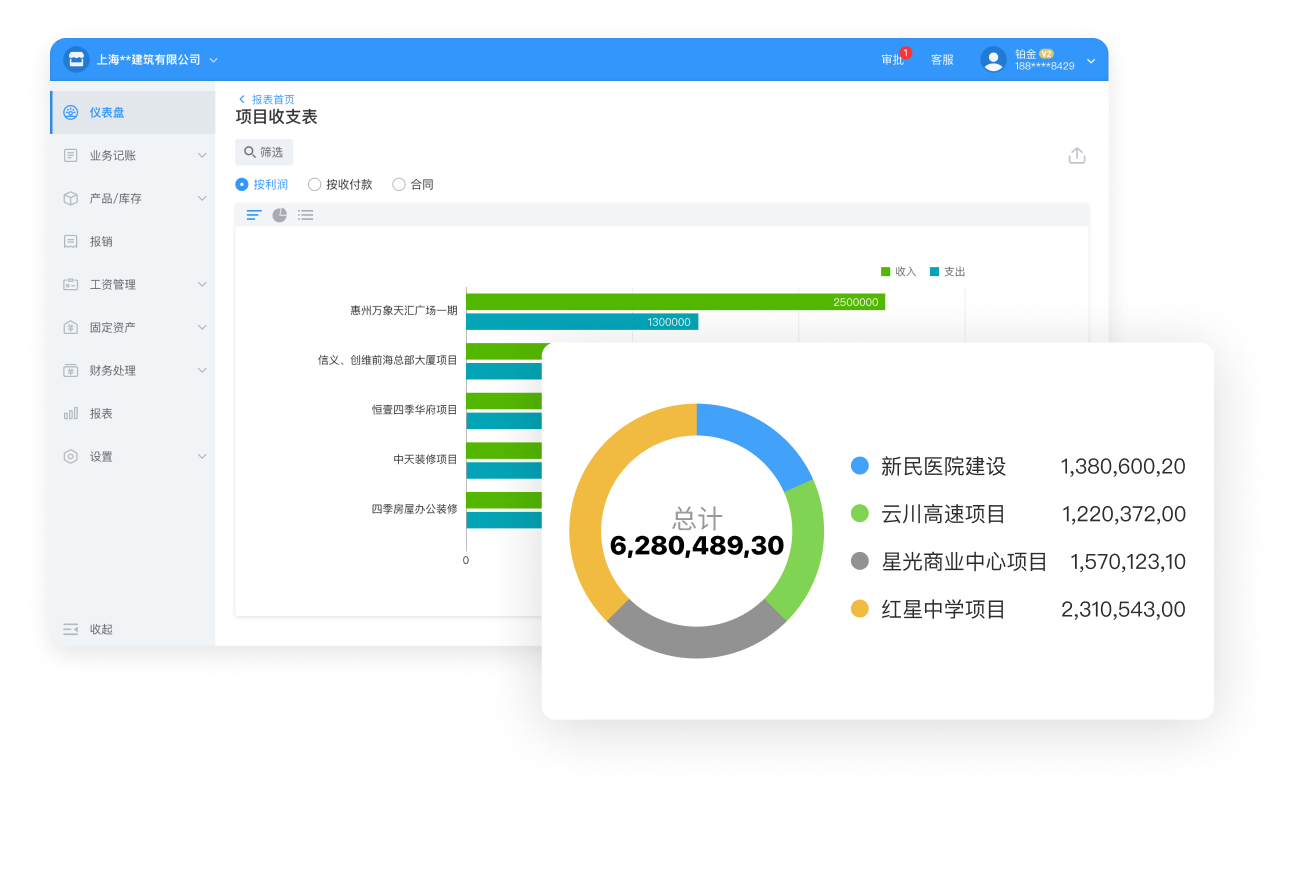Expand the 工资管理 sidebar section
1300x880 pixels.
click(133, 285)
